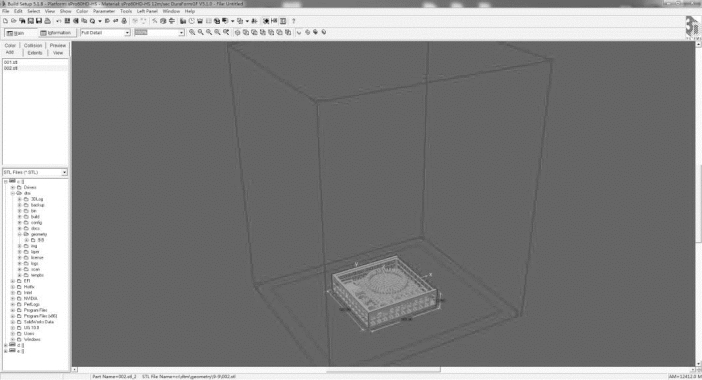Click the first zoom magnifier icon
The width and height of the screenshot is (702, 380).
(x=192, y=32)
